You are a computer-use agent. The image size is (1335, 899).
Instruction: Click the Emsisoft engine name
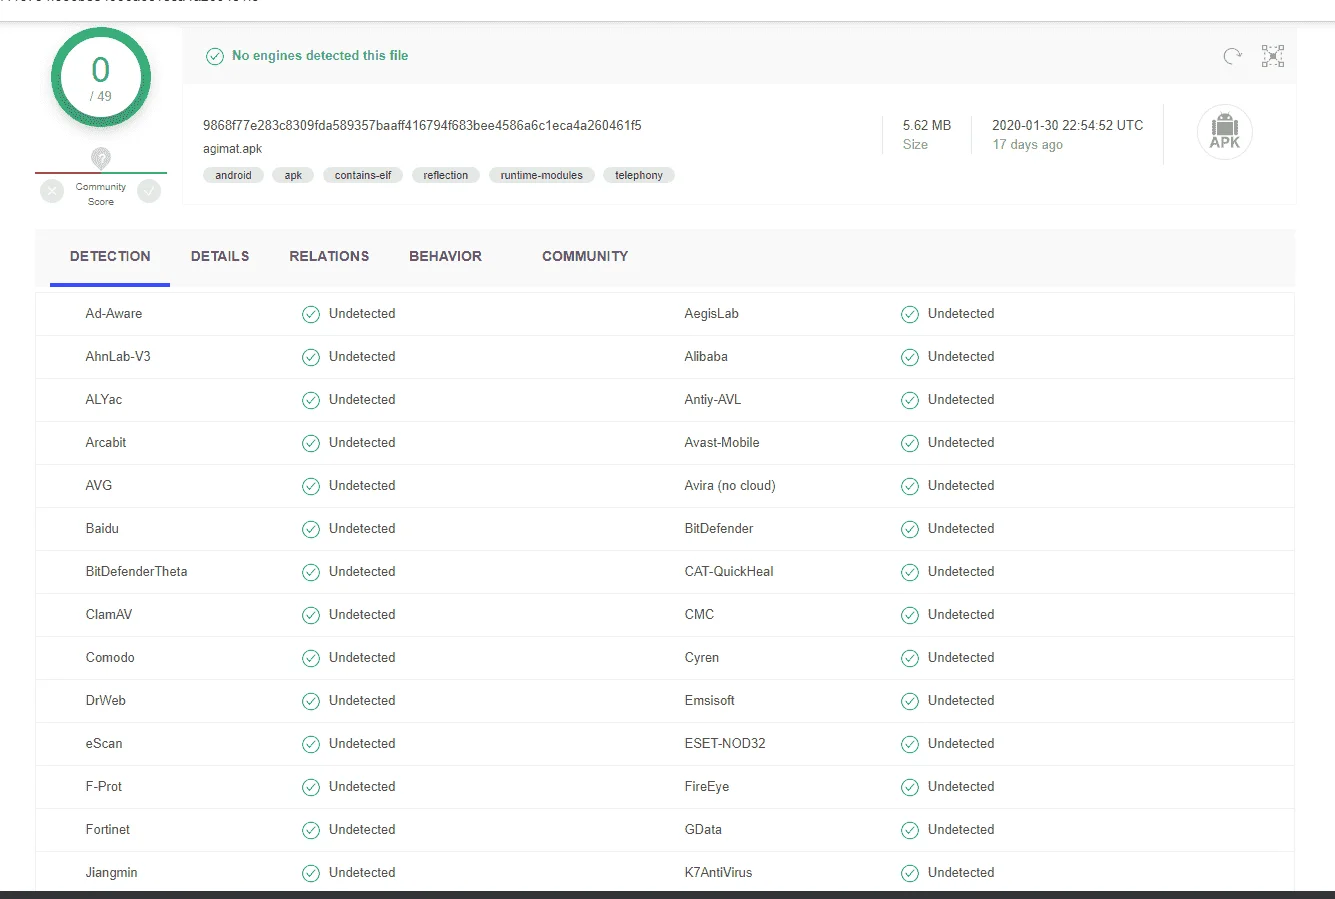click(x=710, y=701)
